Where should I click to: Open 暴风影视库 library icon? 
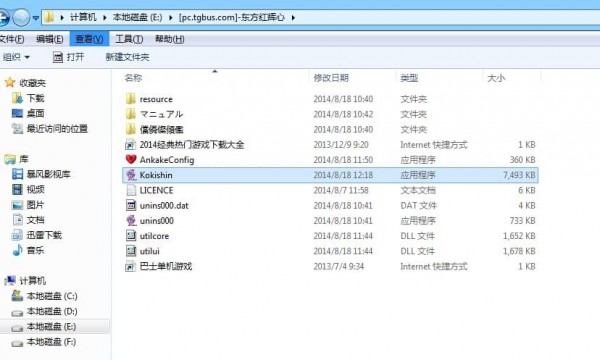[x=17, y=174]
